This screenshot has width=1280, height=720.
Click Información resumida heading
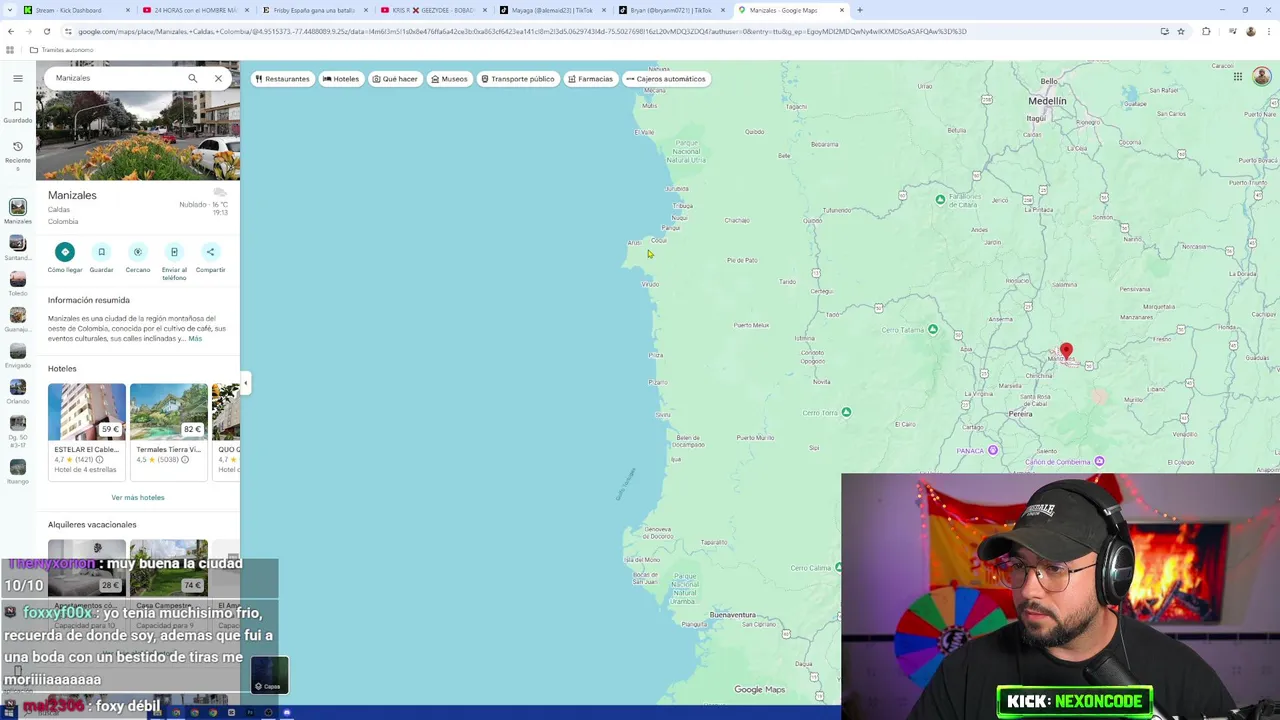tap(89, 300)
